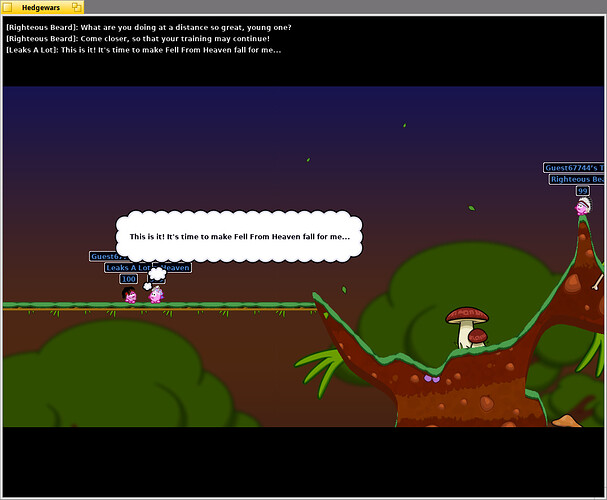Image resolution: width=607 pixels, height=500 pixels.
Task: Click the yellow window icon beside Hedgewars title
Action: pos(7,7)
